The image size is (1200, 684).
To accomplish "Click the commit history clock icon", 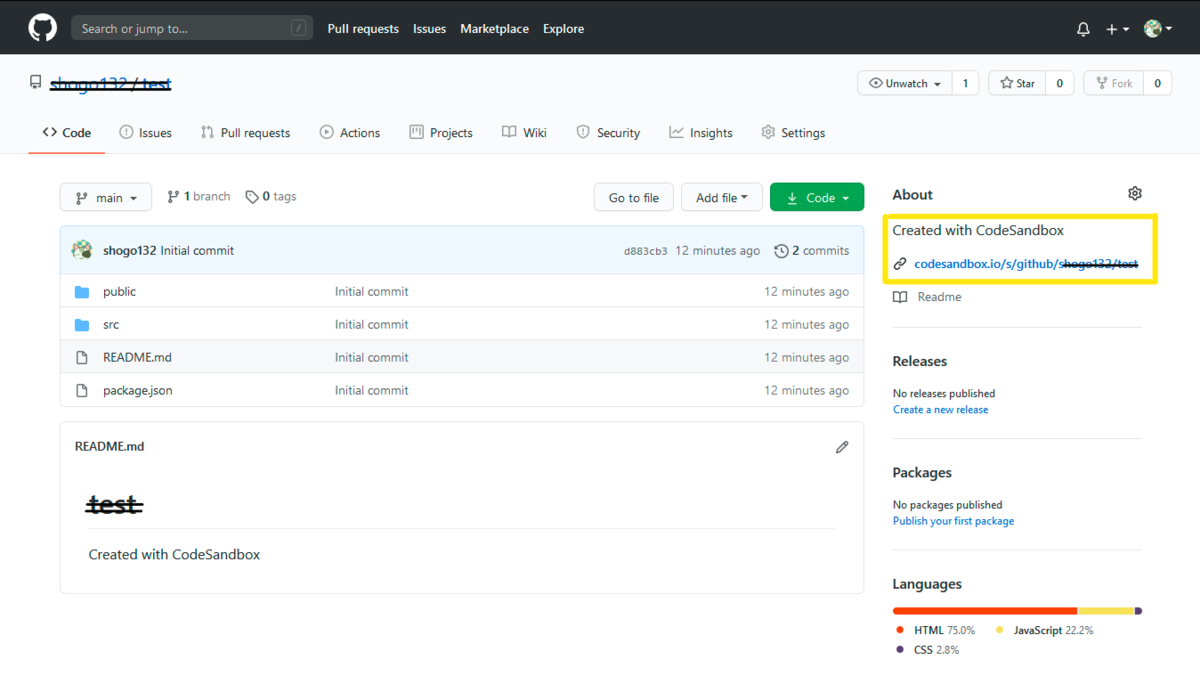I will click(781, 250).
